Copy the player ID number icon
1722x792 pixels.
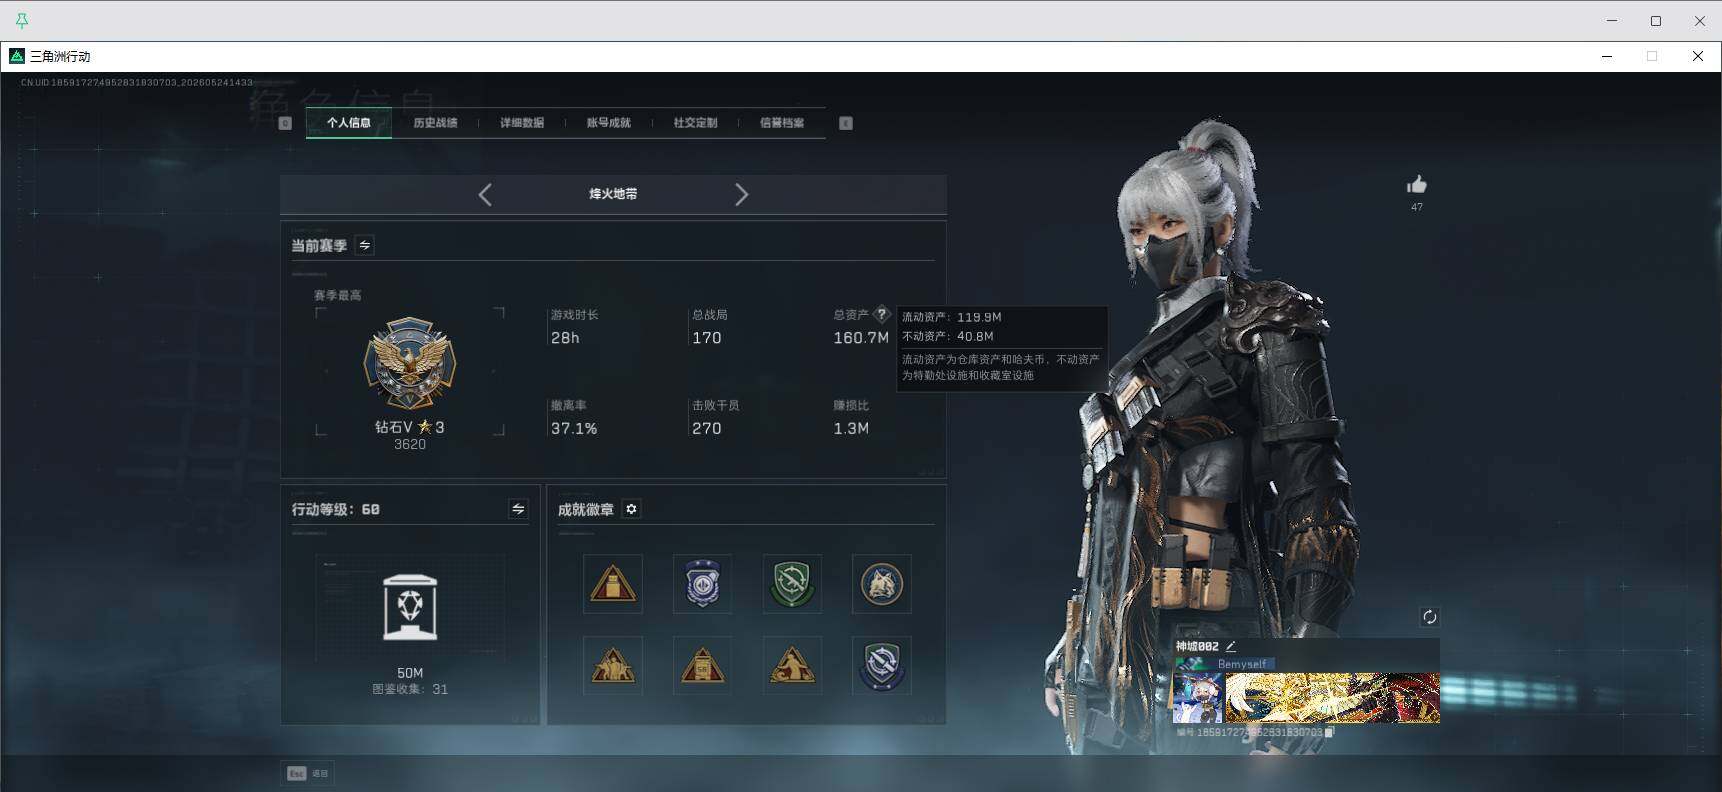(x=1329, y=733)
